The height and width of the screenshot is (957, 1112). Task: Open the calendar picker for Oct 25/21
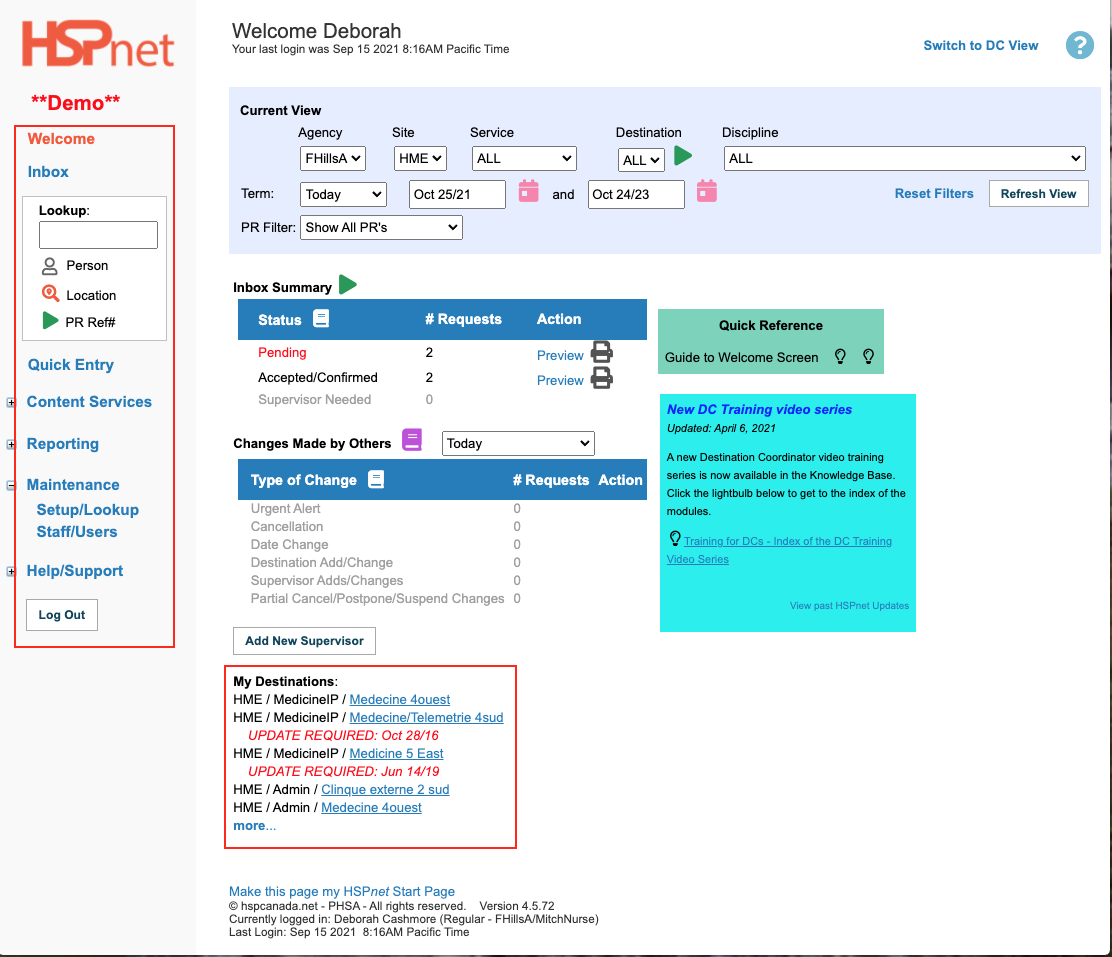click(x=528, y=191)
